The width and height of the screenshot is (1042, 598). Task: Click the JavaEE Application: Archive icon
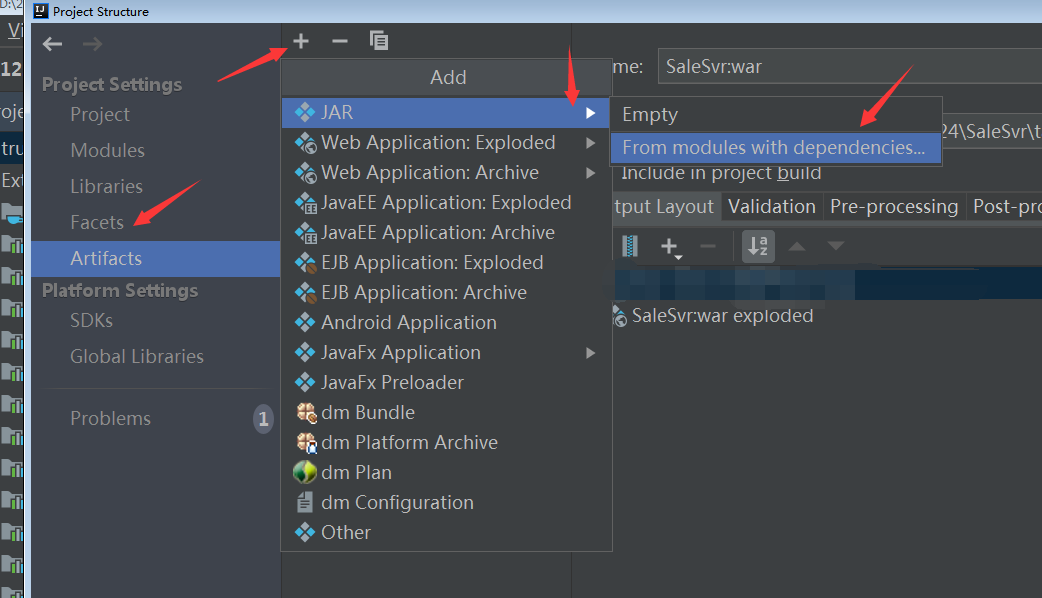306,233
